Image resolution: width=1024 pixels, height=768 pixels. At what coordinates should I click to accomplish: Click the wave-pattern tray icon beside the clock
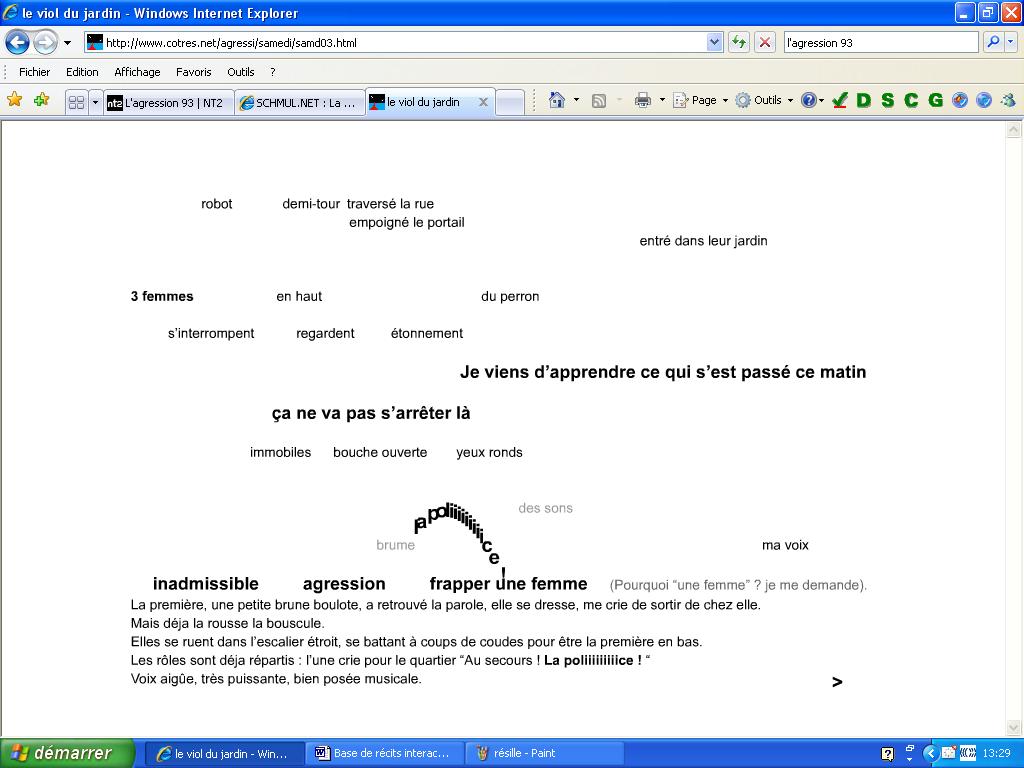click(968, 754)
